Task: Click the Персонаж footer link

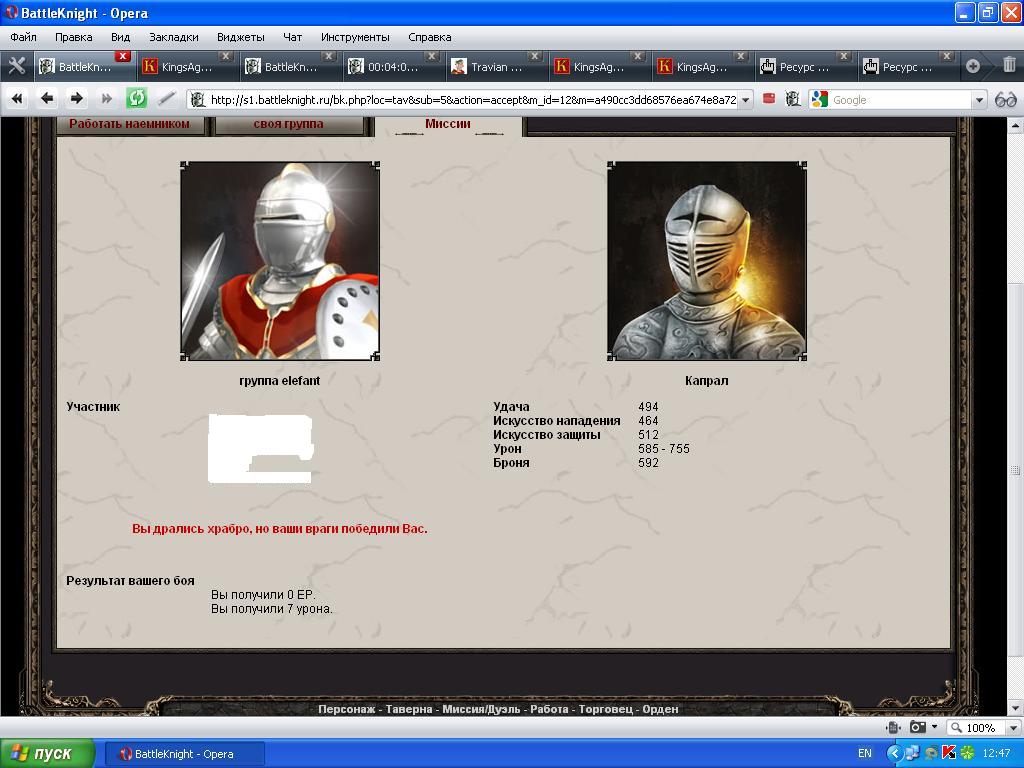Action: click(346, 709)
